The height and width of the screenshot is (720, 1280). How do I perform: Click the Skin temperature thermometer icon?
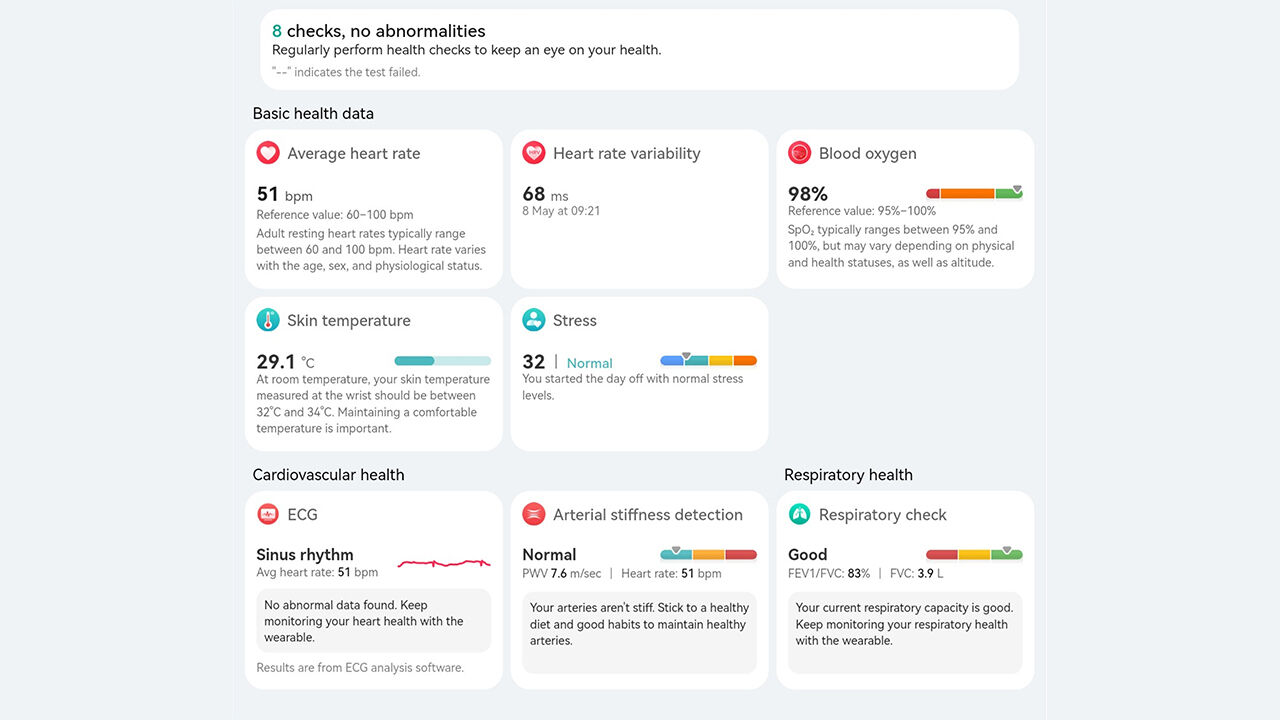(x=268, y=320)
